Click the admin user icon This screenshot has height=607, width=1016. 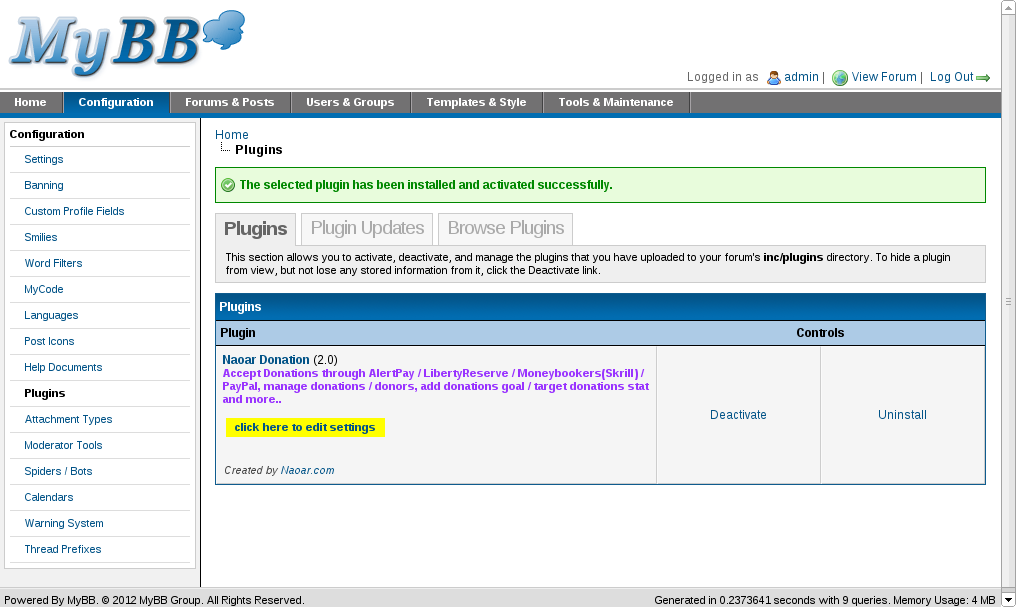(773, 78)
